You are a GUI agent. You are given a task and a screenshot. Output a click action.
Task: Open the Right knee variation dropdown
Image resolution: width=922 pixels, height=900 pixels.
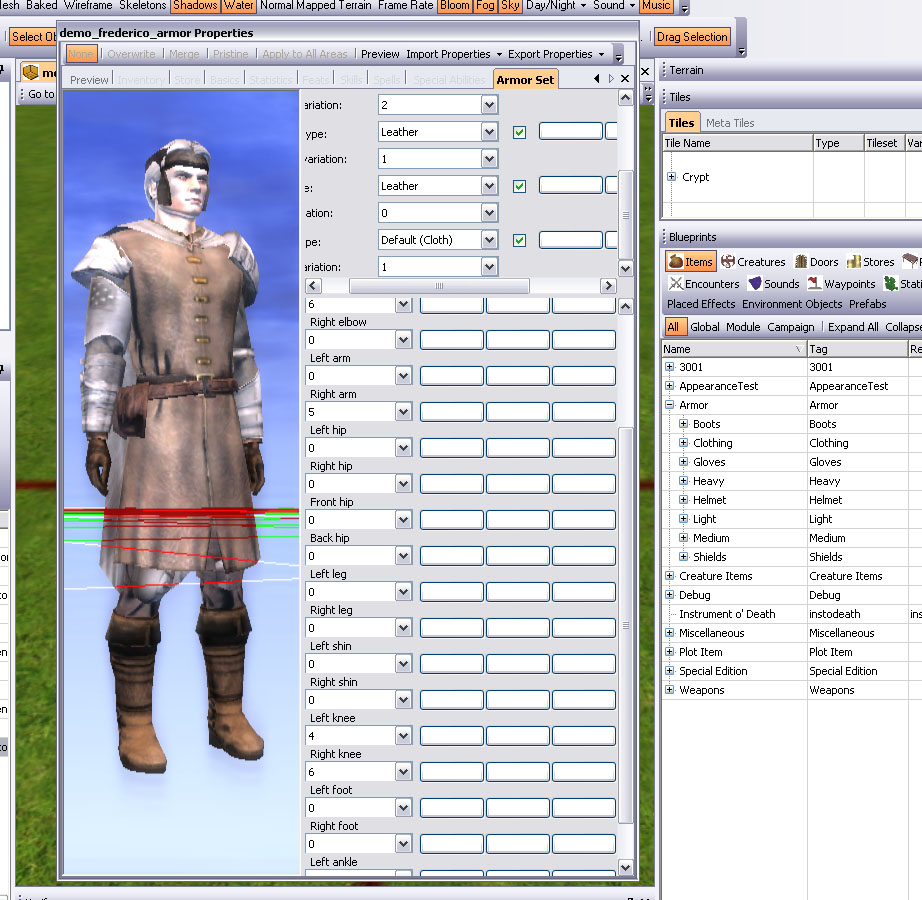(403, 772)
